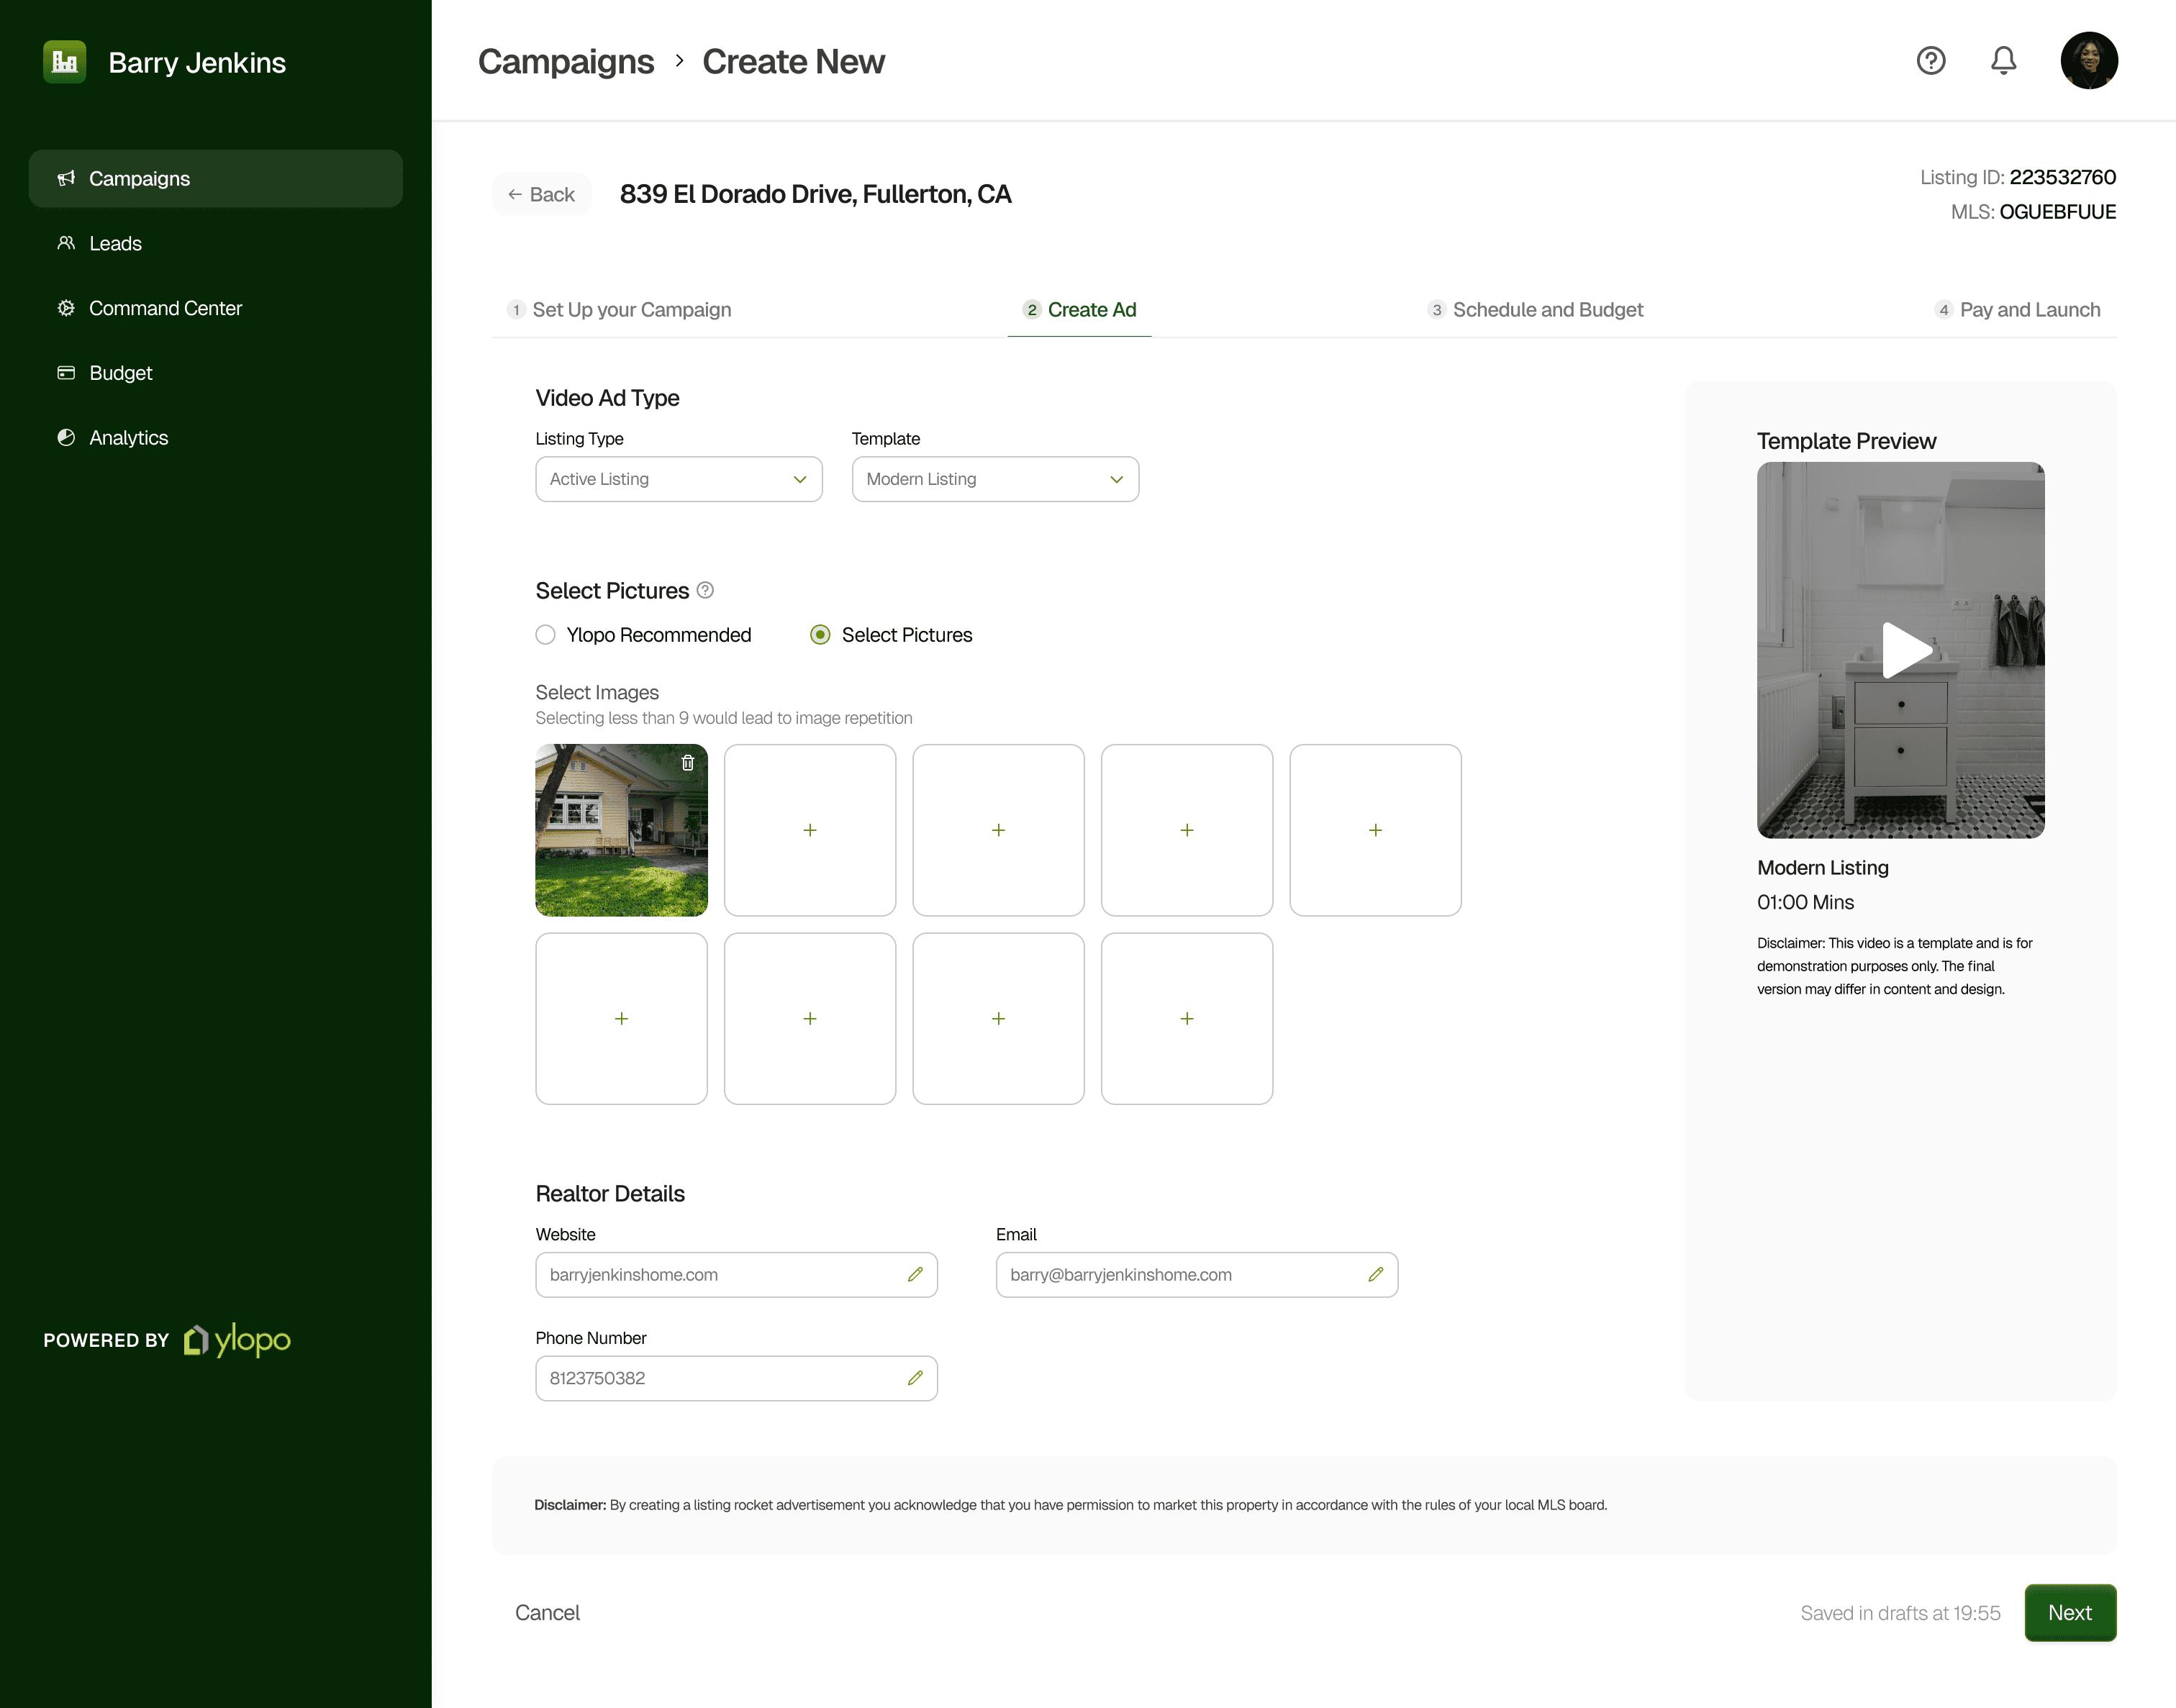The height and width of the screenshot is (1708, 2176).
Task: Choose the Select Pictures radio button
Action: tap(820, 635)
